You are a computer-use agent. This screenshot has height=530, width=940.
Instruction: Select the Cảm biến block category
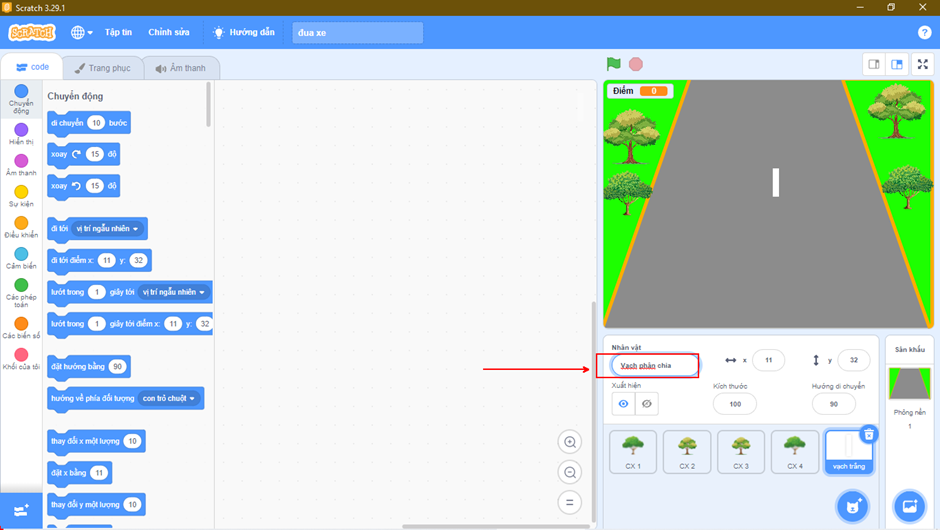pos(21,259)
